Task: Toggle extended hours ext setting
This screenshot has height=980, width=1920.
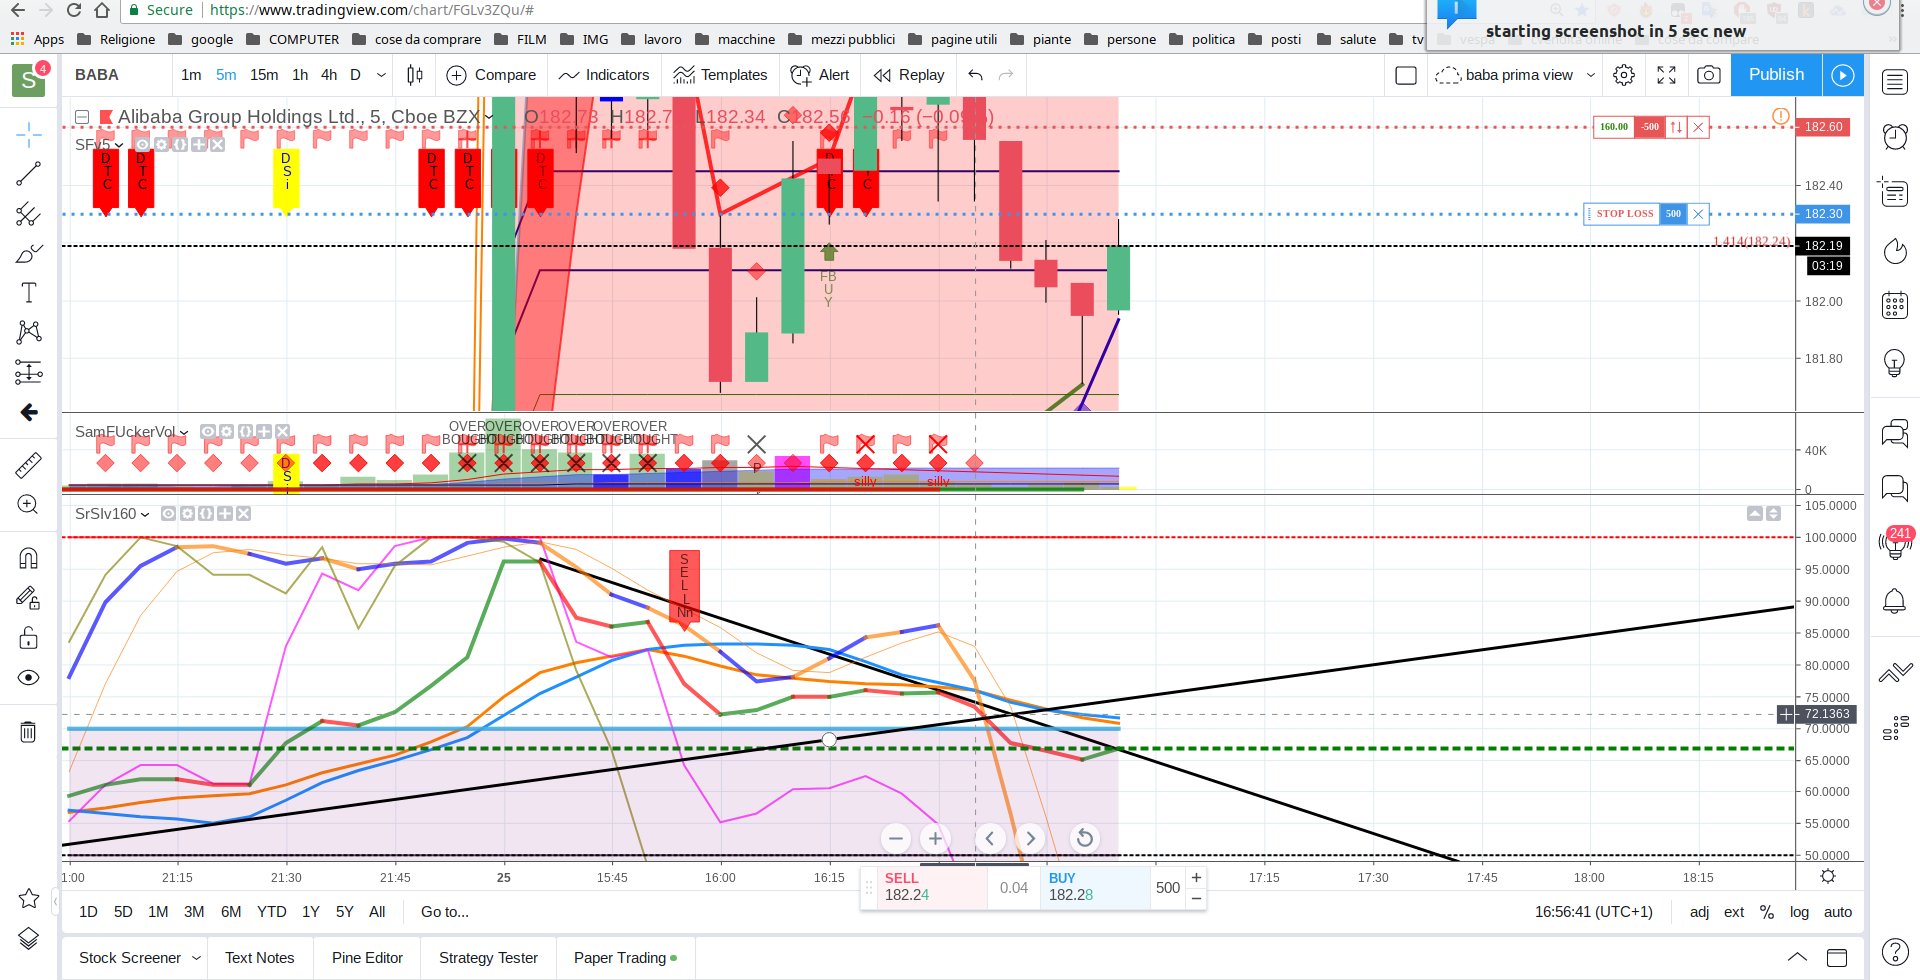Action: pos(1734,912)
